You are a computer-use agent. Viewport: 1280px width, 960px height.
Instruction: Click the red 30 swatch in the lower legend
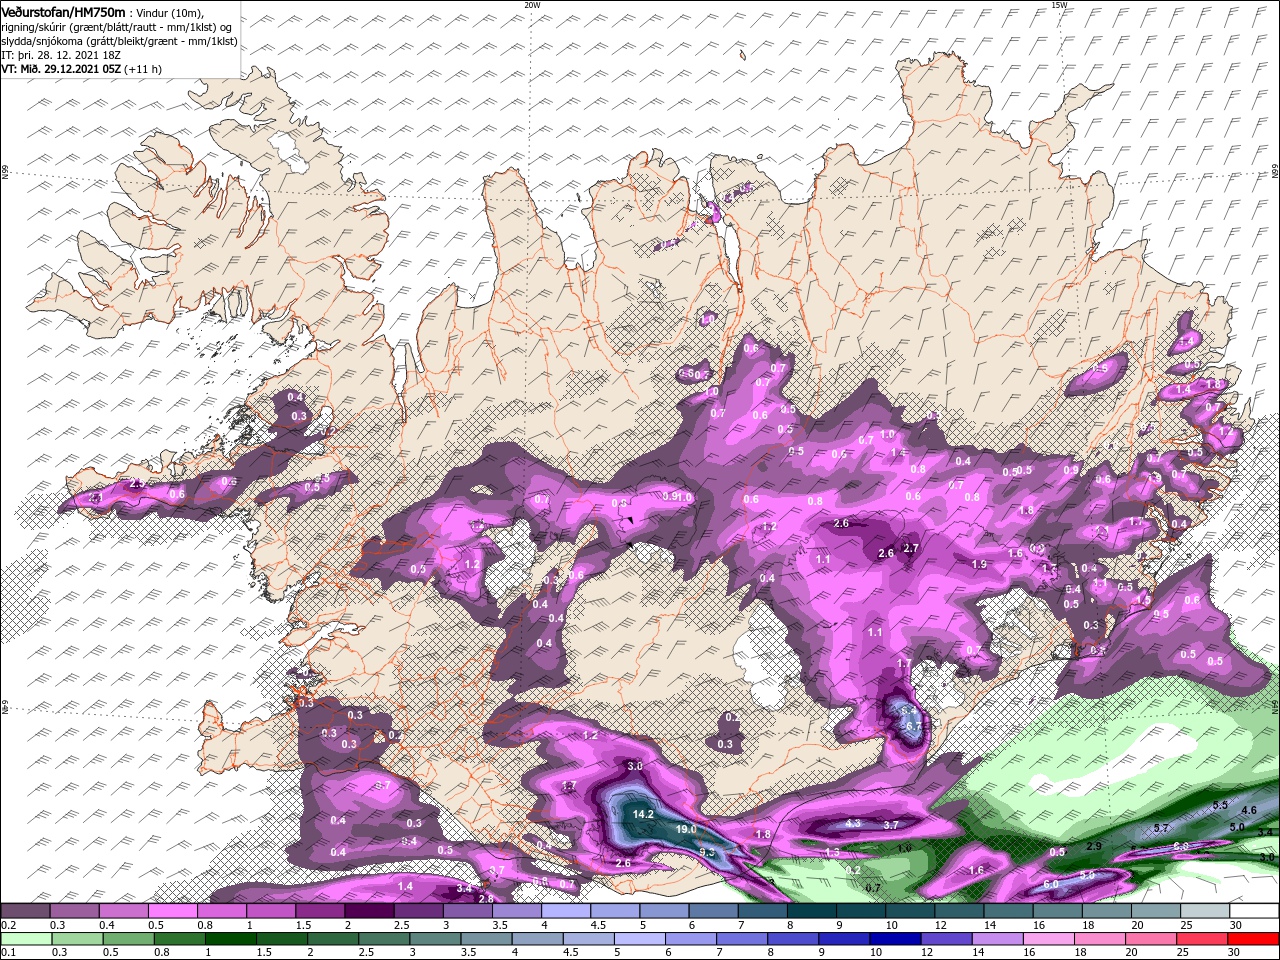[x=1254, y=939]
